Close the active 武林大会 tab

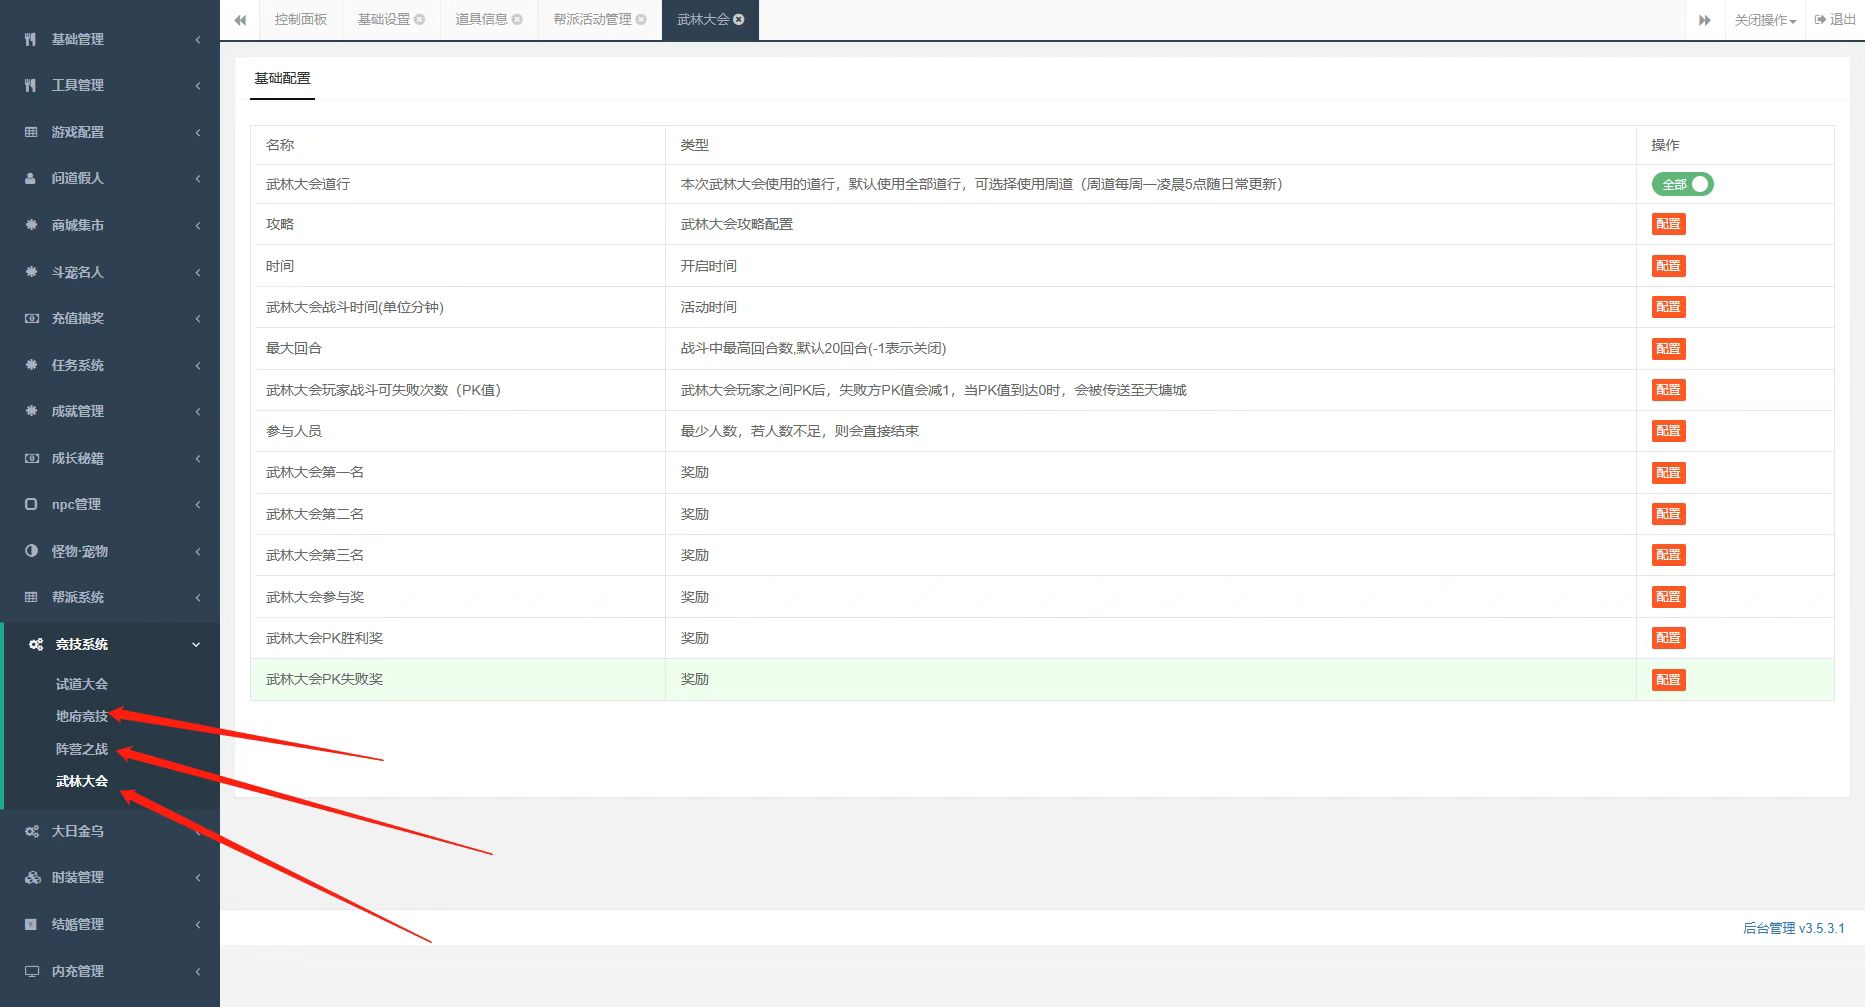pos(739,20)
